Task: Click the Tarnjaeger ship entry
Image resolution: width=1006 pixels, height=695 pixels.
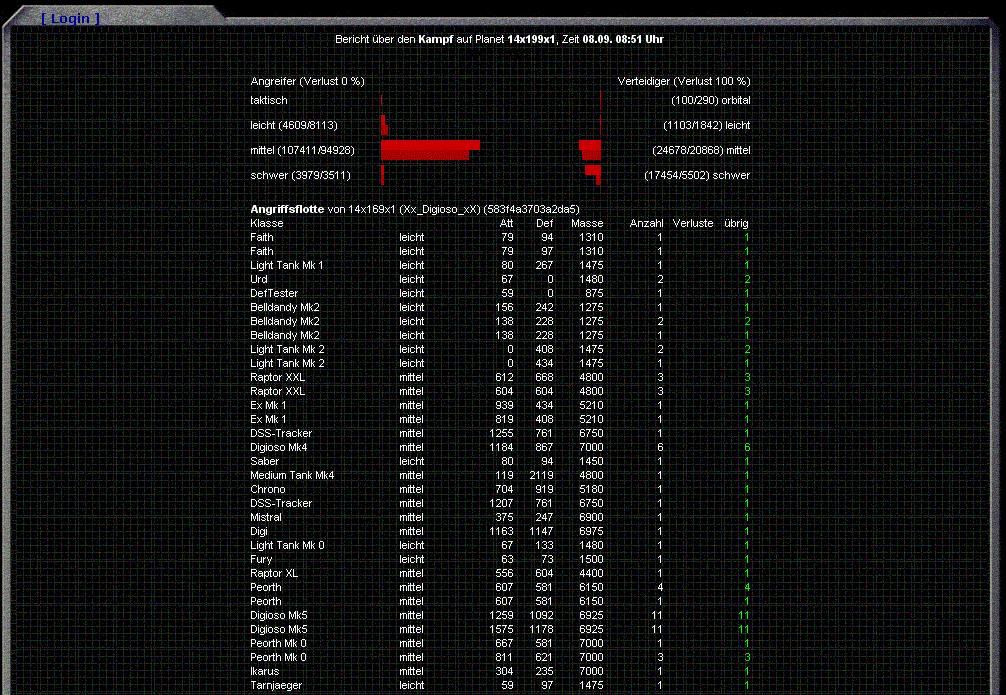Action: pos(276,685)
